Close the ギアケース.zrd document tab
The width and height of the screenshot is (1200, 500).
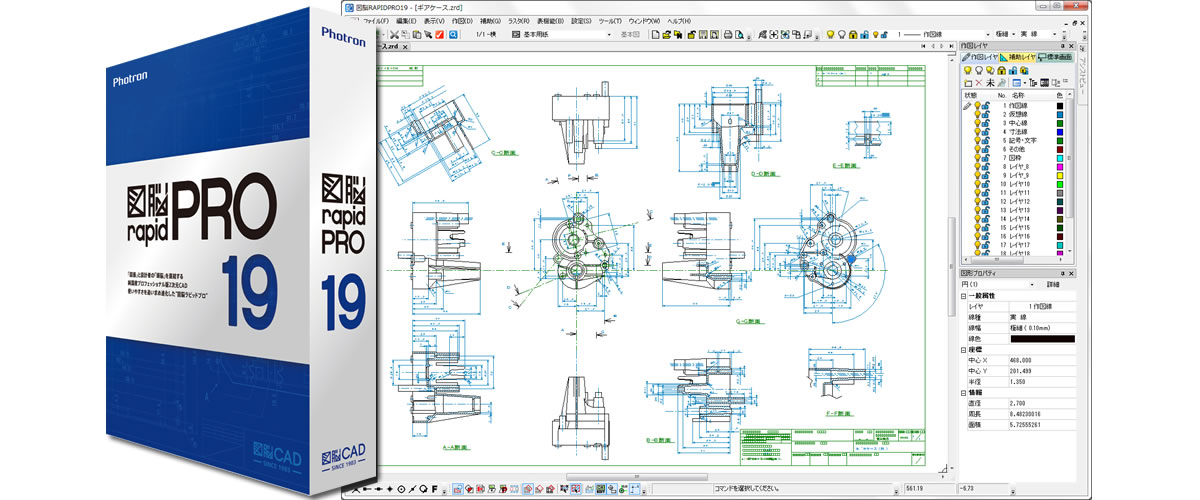coord(403,46)
